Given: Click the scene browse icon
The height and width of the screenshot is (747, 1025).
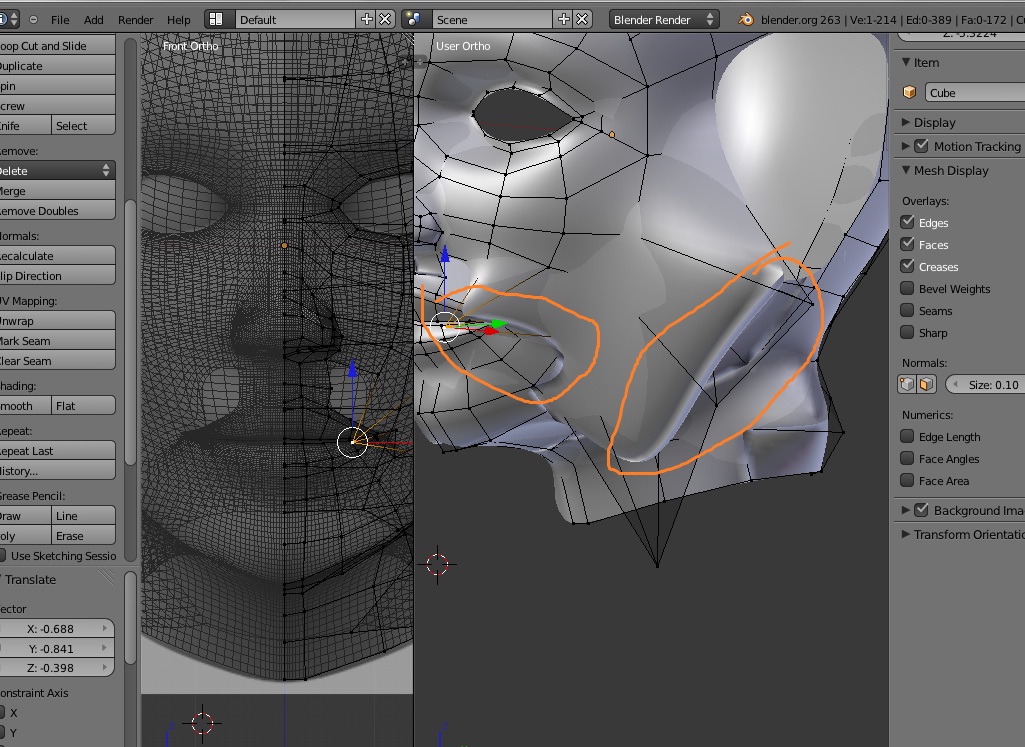Looking at the screenshot, I should pyautogui.click(x=415, y=19).
